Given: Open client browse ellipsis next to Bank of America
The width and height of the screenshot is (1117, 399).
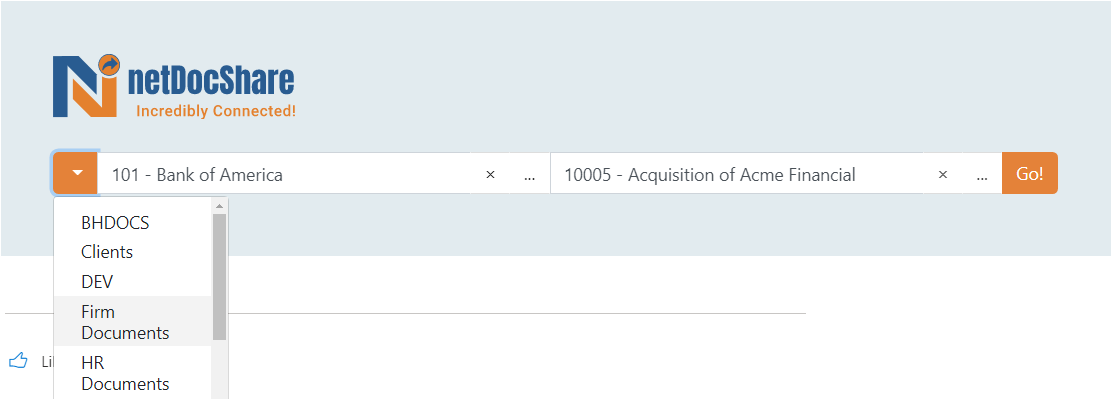Looking at the screenshot, I should (x=529, y=175).
